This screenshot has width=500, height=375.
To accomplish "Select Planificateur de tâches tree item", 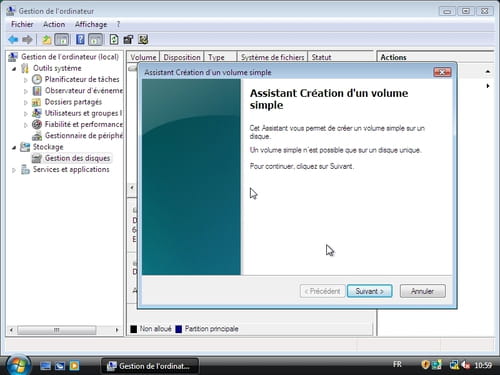I will (x=82, y=79).
